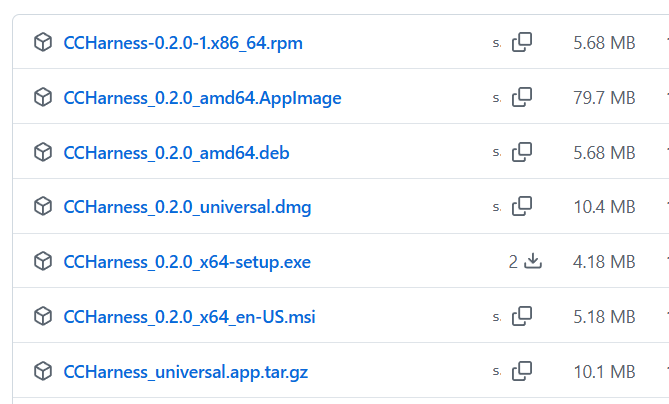Download CCHarness_0.2.0_x64-setup.exe installer
Viewport: 669px width, 404px height.
tap(187, 262)
